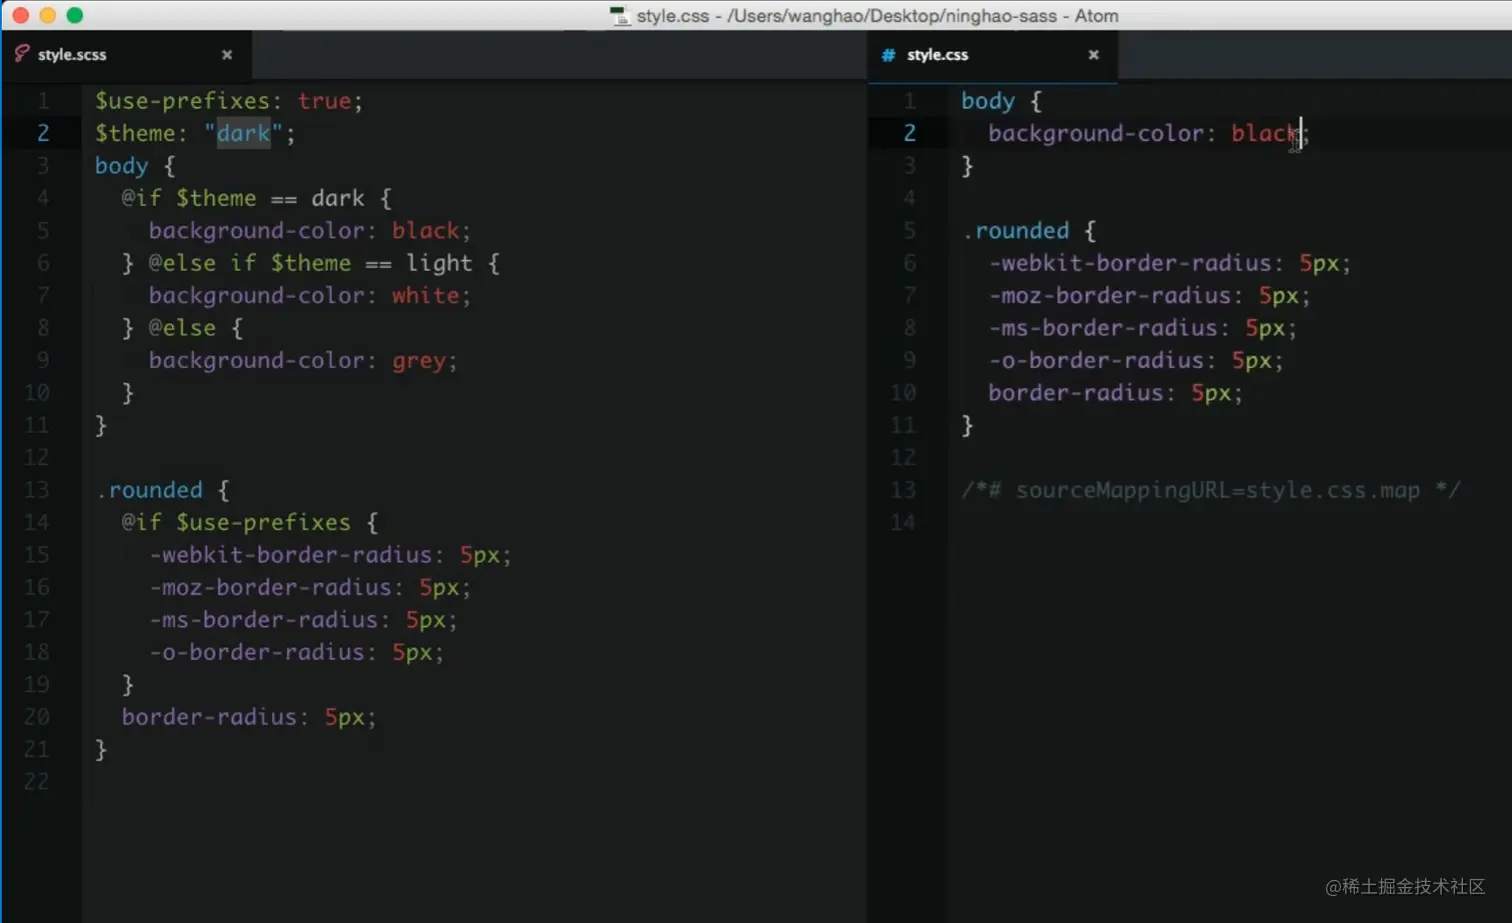This screenshot has width=1512, height=923.
Task: Select line number 5 in the style.css gutter
Action: click(x=909, y=231)
